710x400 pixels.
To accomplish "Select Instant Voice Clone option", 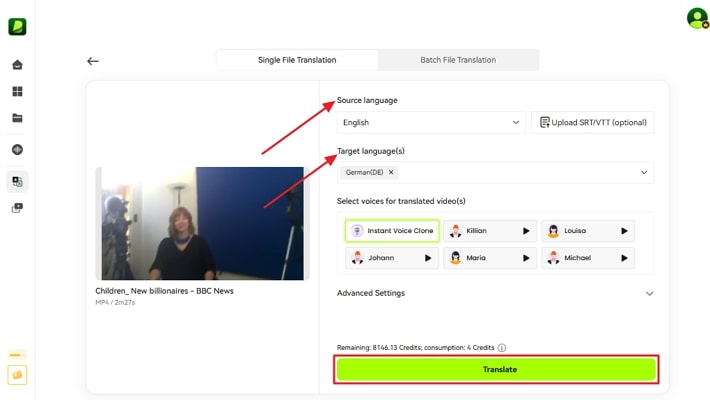I will point(392,231).
